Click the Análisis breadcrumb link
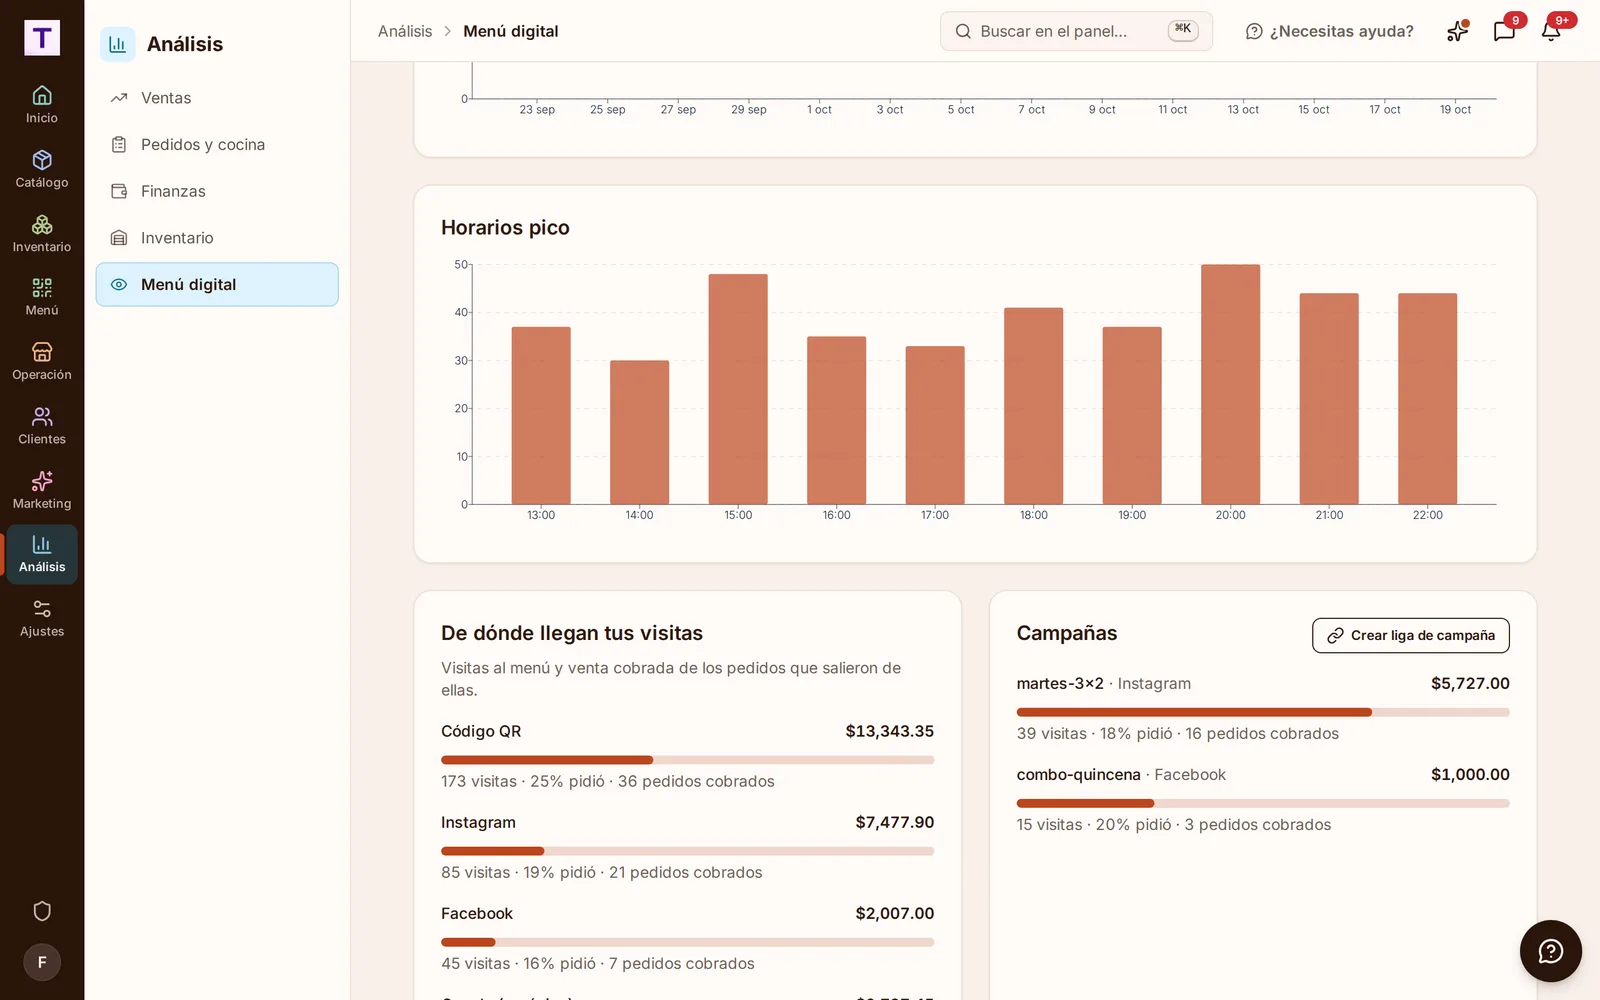Viewport: 1600px width, 1000px height. coord(405,32)
